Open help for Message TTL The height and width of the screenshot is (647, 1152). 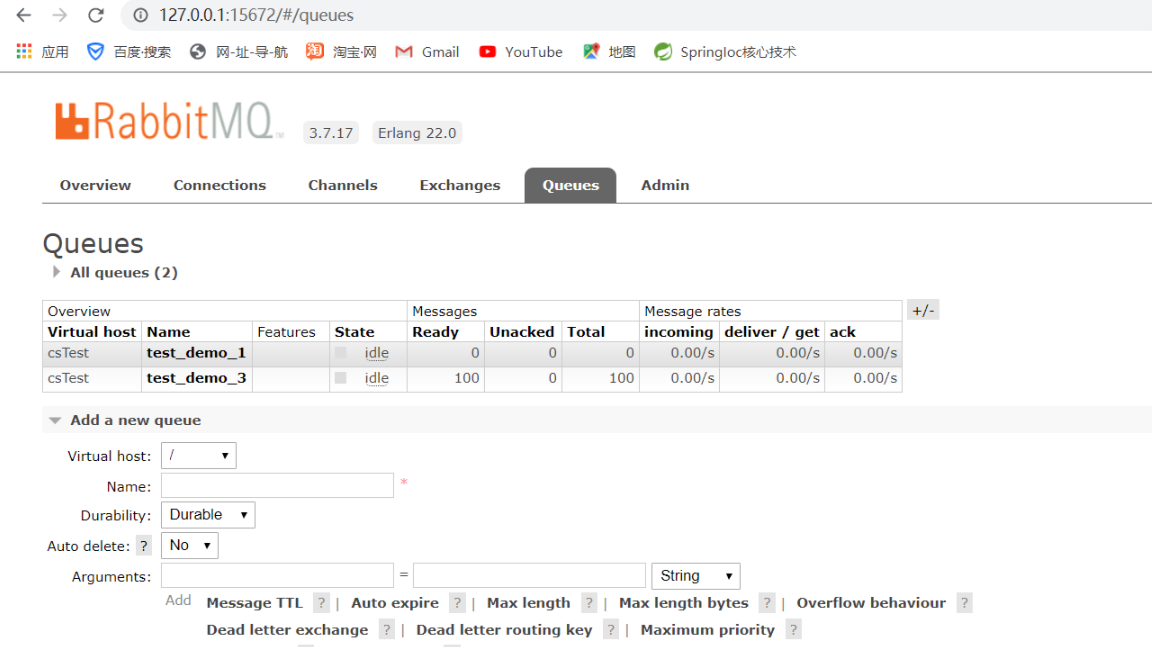pos(321,603)
